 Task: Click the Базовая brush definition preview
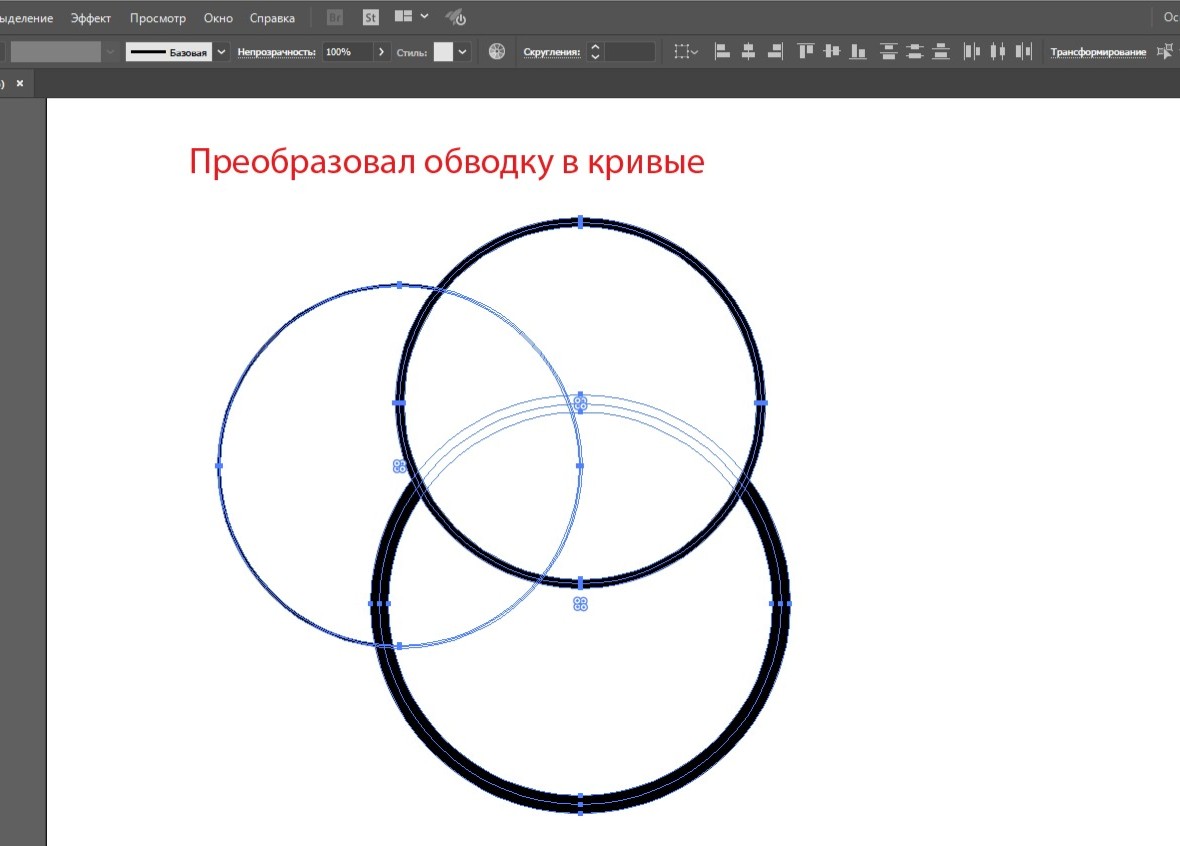169,52
